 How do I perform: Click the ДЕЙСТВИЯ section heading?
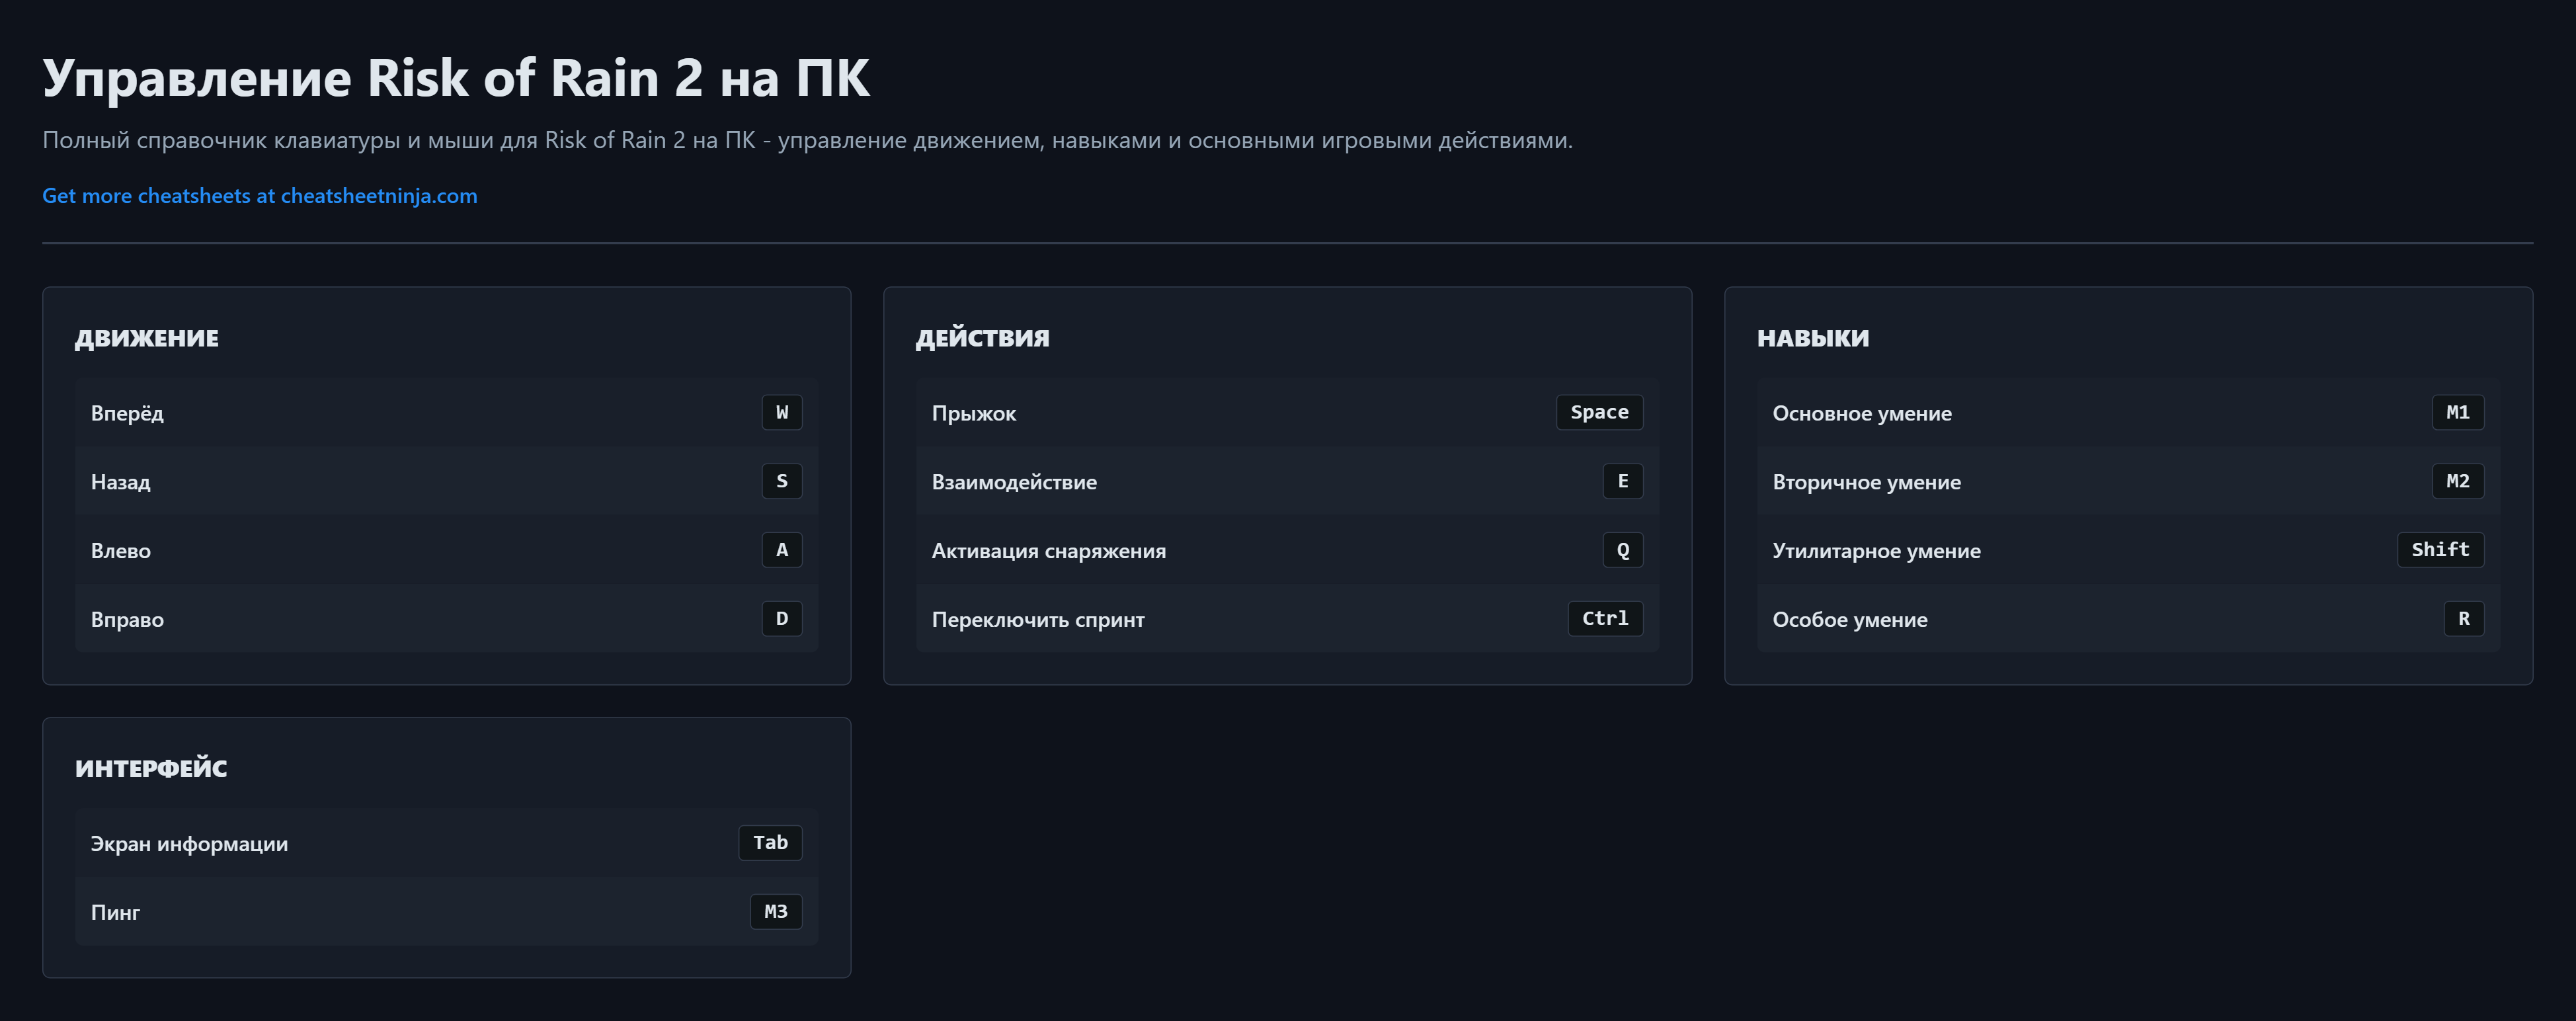(x=982, y=338)
